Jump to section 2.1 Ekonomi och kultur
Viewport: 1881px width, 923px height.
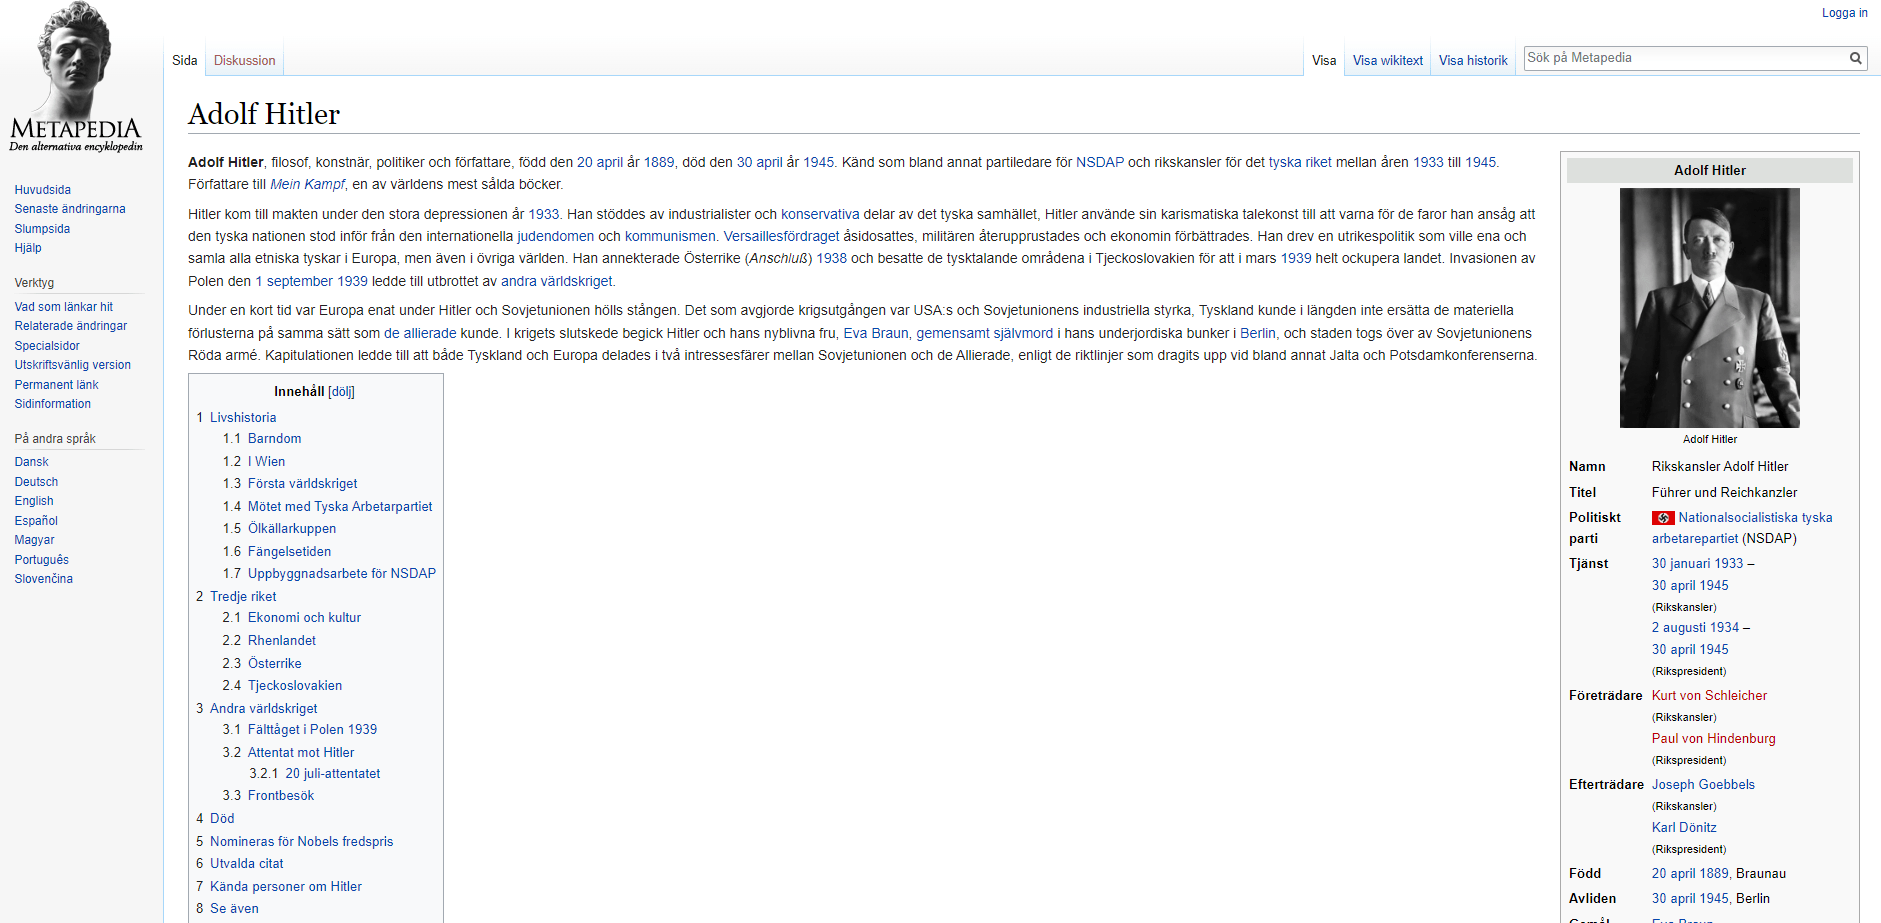pos(292,618)
